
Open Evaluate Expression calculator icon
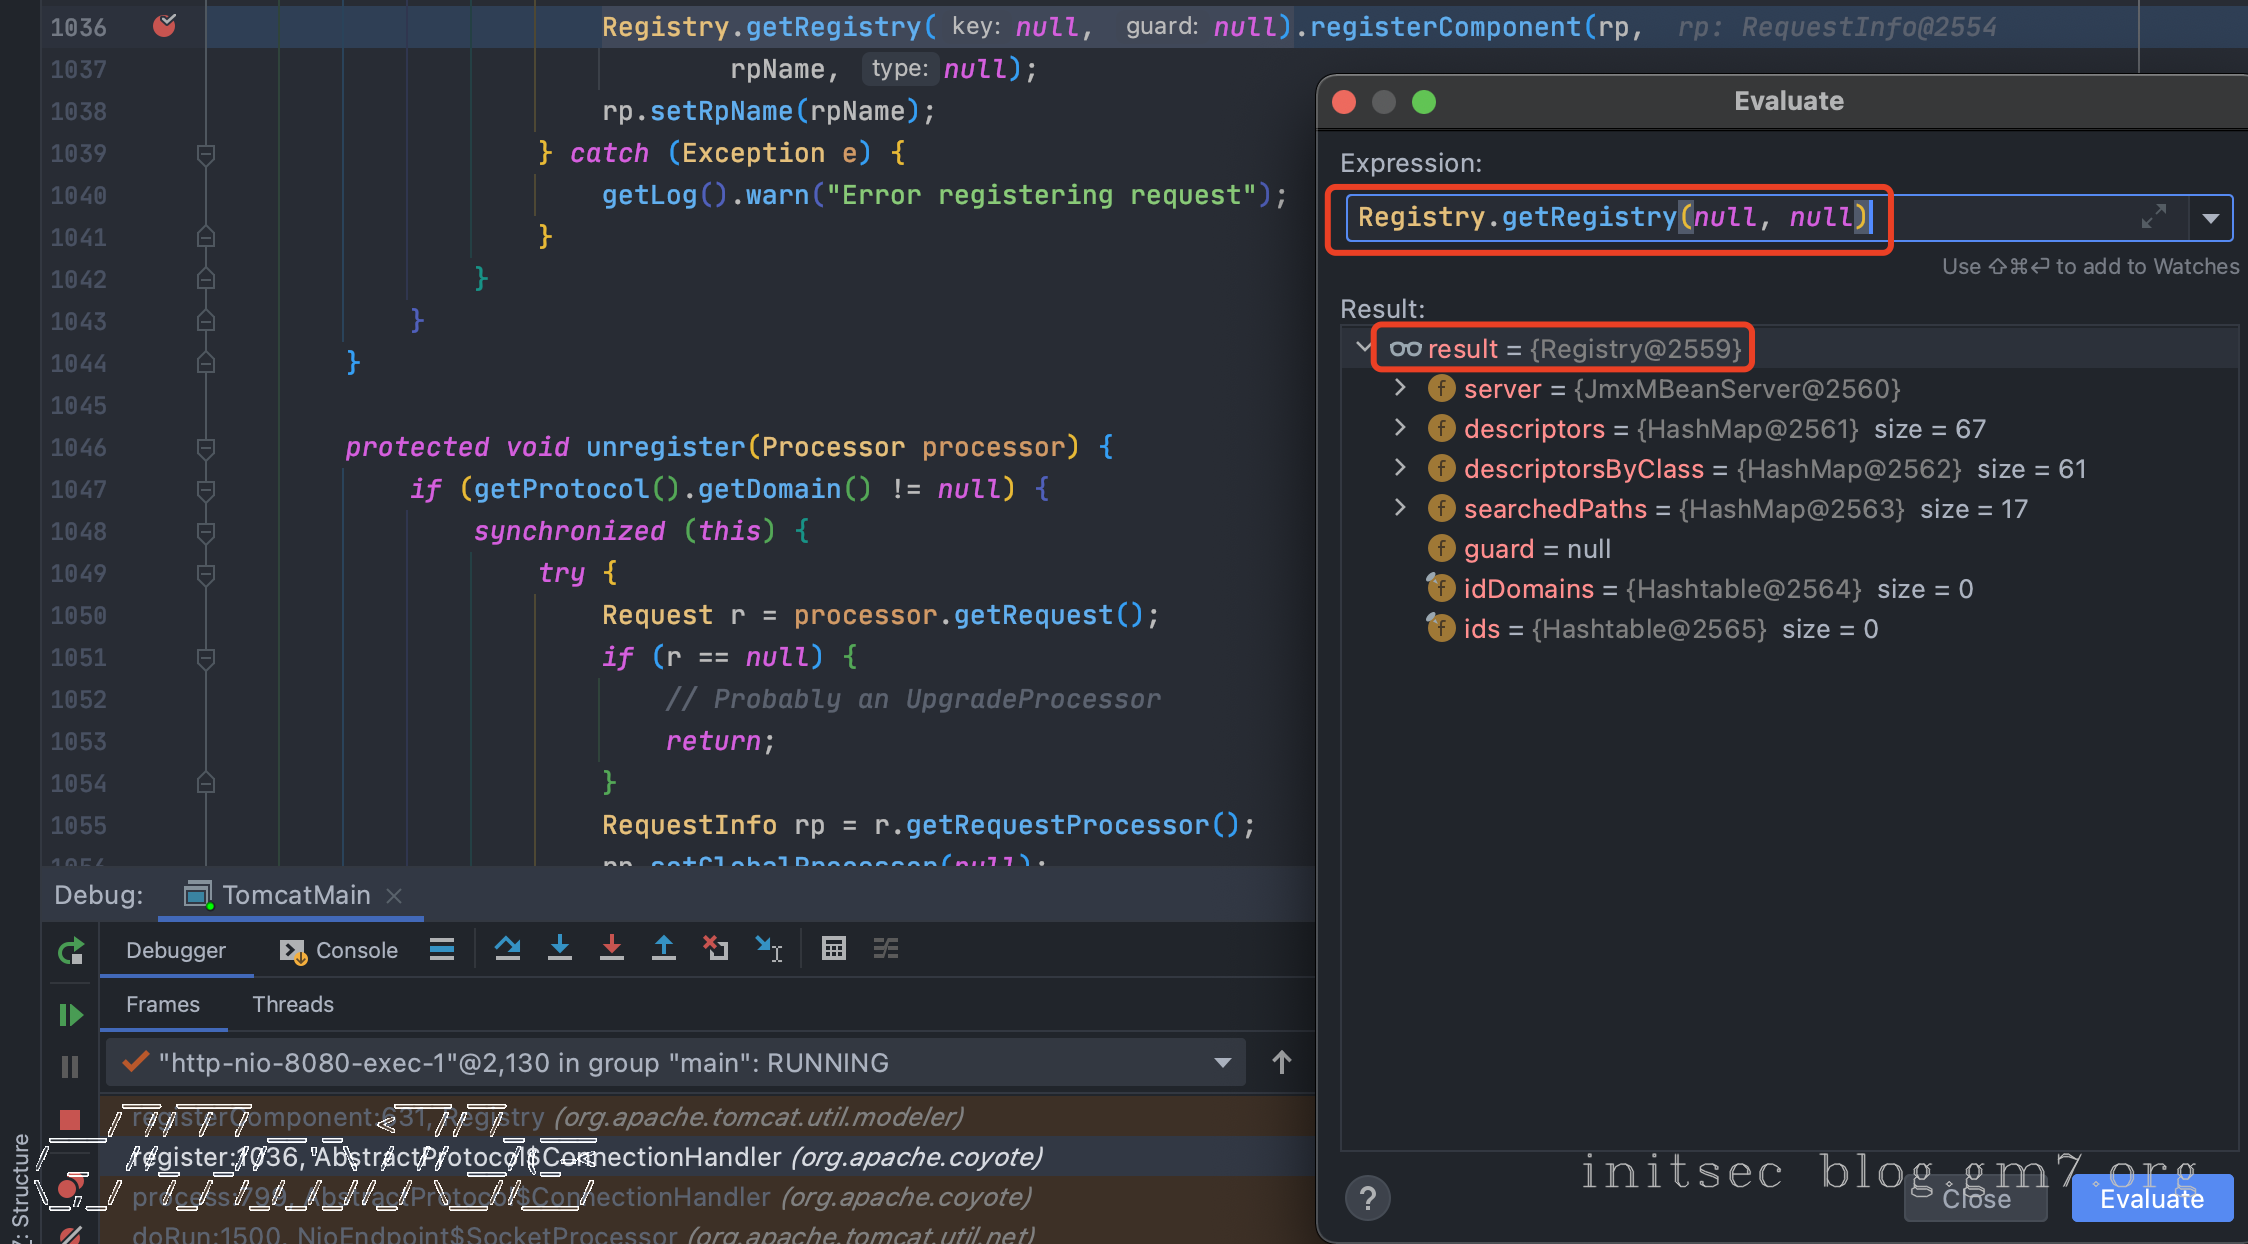pyautogui.click(x=833, y=948)
